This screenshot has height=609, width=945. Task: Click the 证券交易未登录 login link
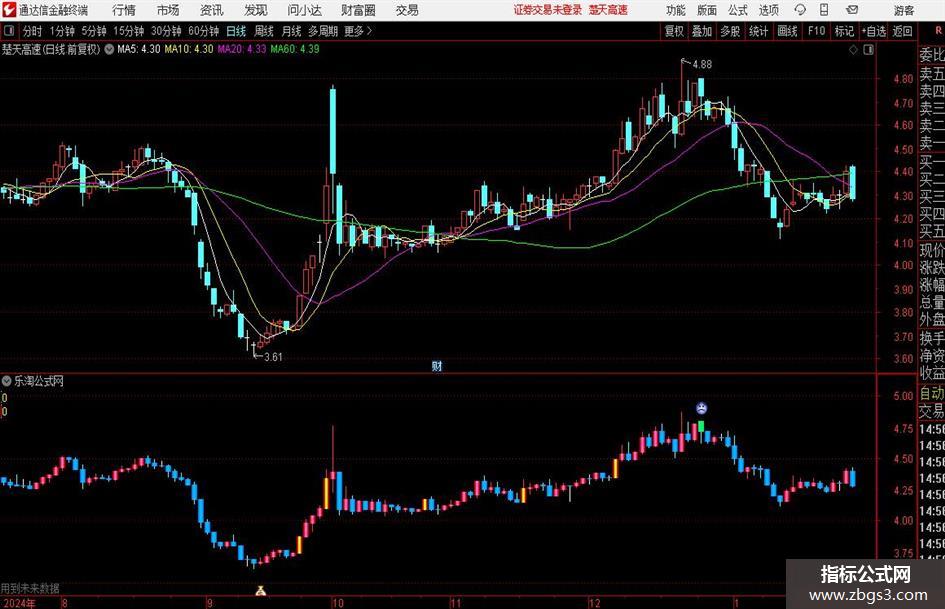coord(548,10)
